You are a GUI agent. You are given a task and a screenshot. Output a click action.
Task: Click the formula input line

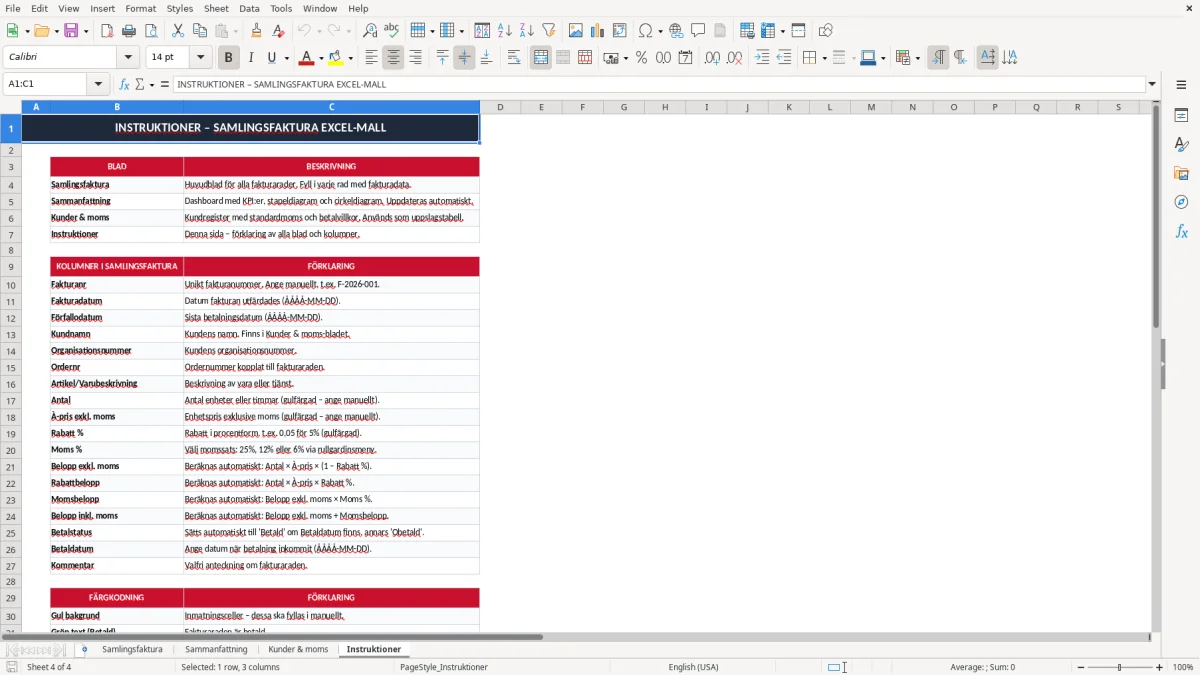click(x=659, y=84)
